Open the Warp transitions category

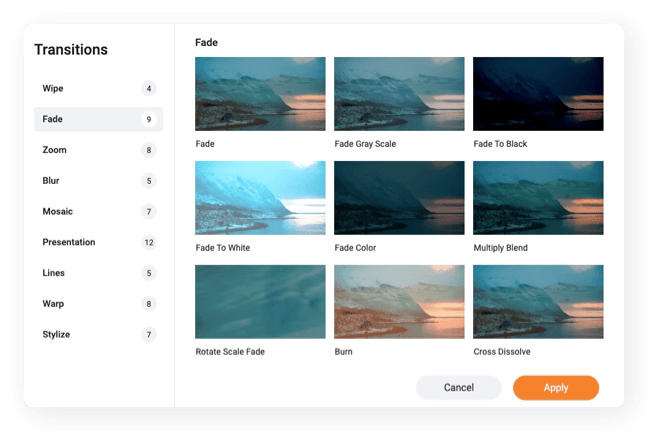(98, 304)
